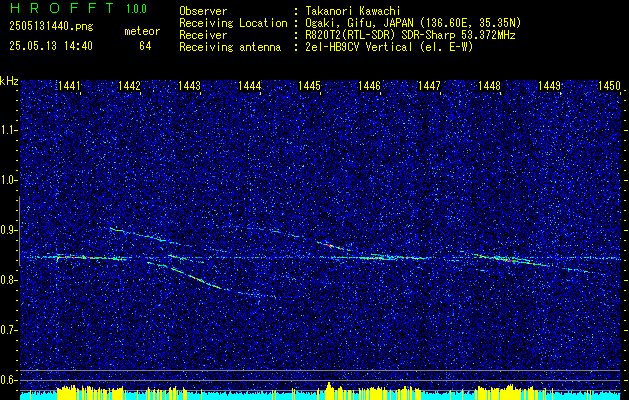
Task: Click antenna text 2el-HB9CV Vertical
Action: click(359, 47)
